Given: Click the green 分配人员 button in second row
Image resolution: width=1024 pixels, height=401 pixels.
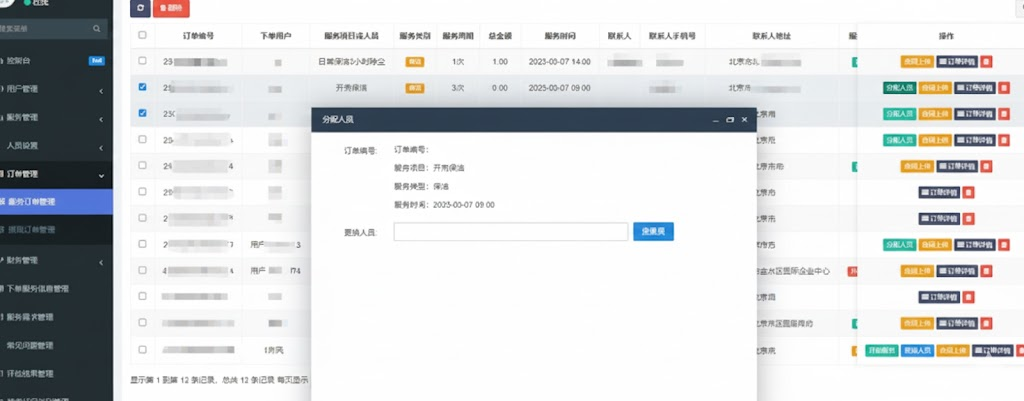Looking at the screenshot, I should pyautogui.click(x=899, y=88).
